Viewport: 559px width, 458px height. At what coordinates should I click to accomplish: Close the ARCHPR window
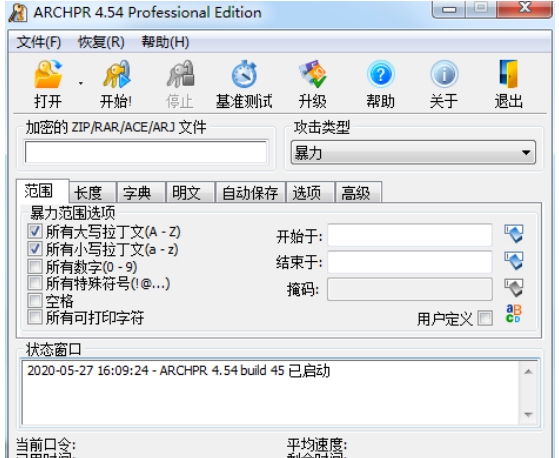click(x=525, y=9)
